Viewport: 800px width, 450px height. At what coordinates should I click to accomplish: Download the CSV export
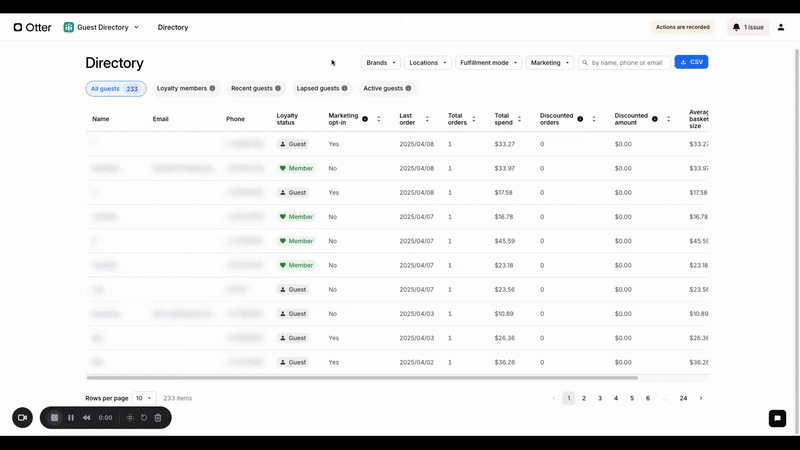(691, 62)
